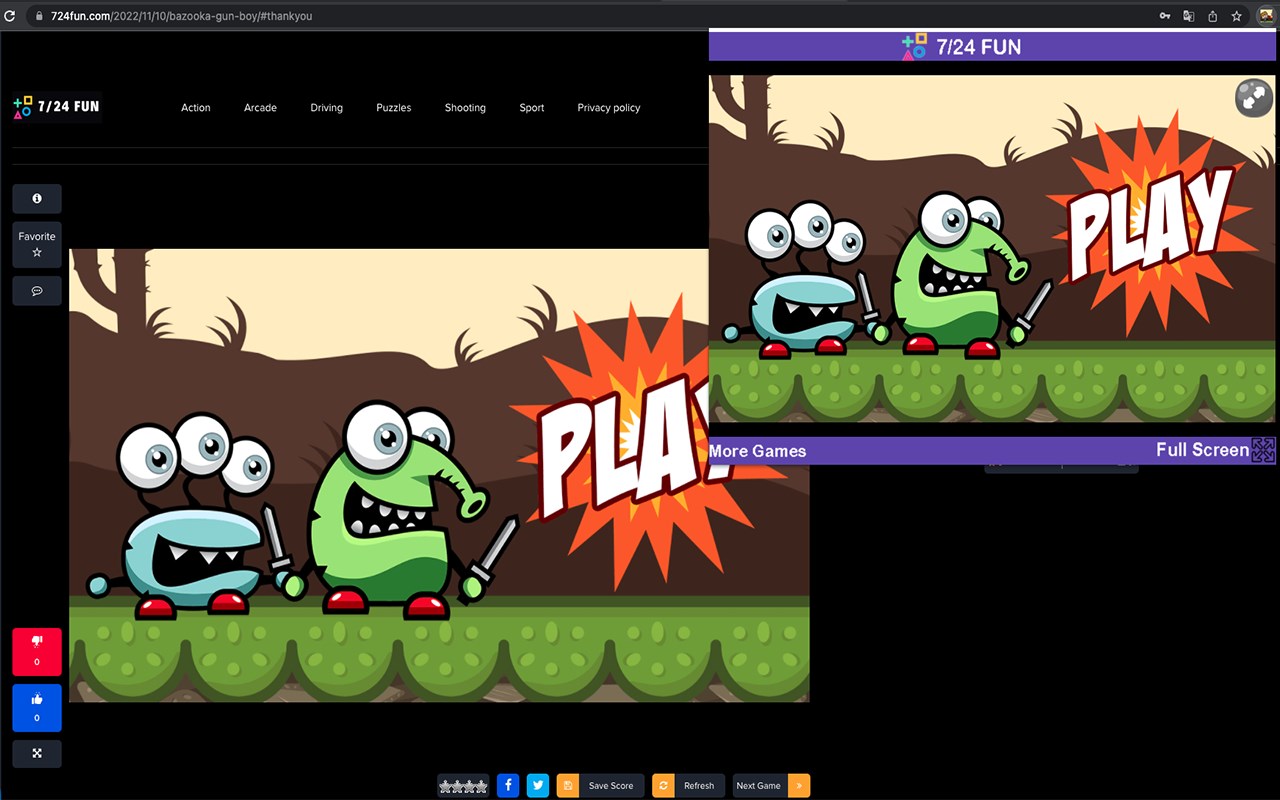Click the expand fullscreen icon in sidebar
The width and height of the screenshot is (1280, 800).
[x=37, y=753]
